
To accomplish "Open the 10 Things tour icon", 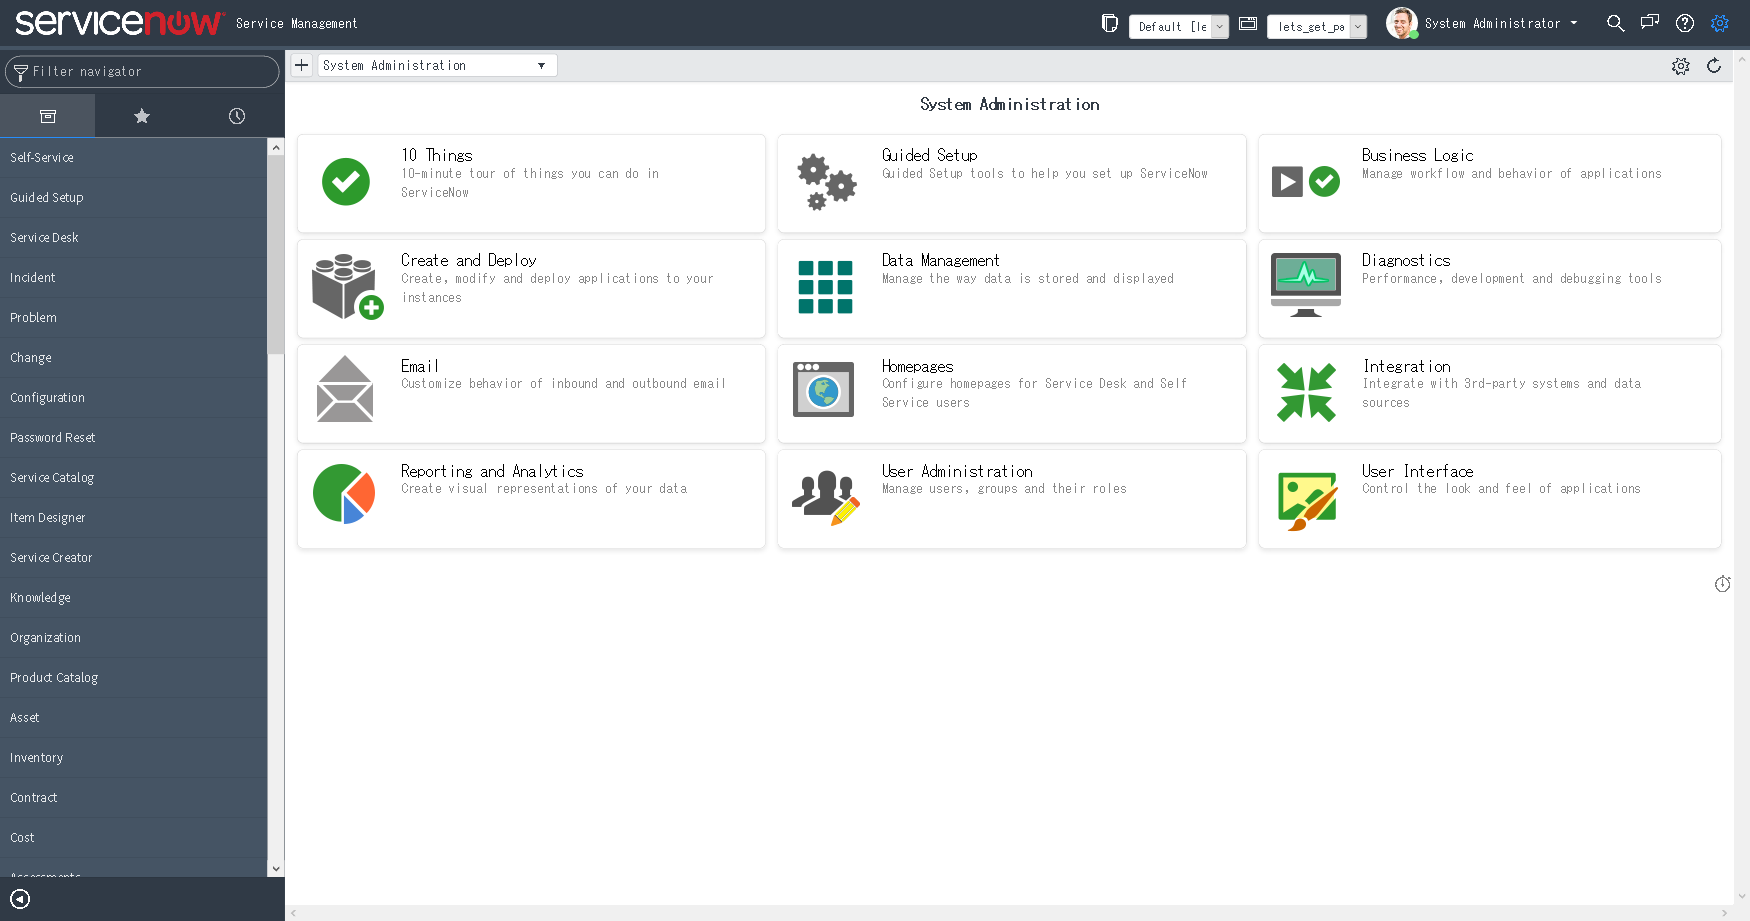I will coord(345,182).
